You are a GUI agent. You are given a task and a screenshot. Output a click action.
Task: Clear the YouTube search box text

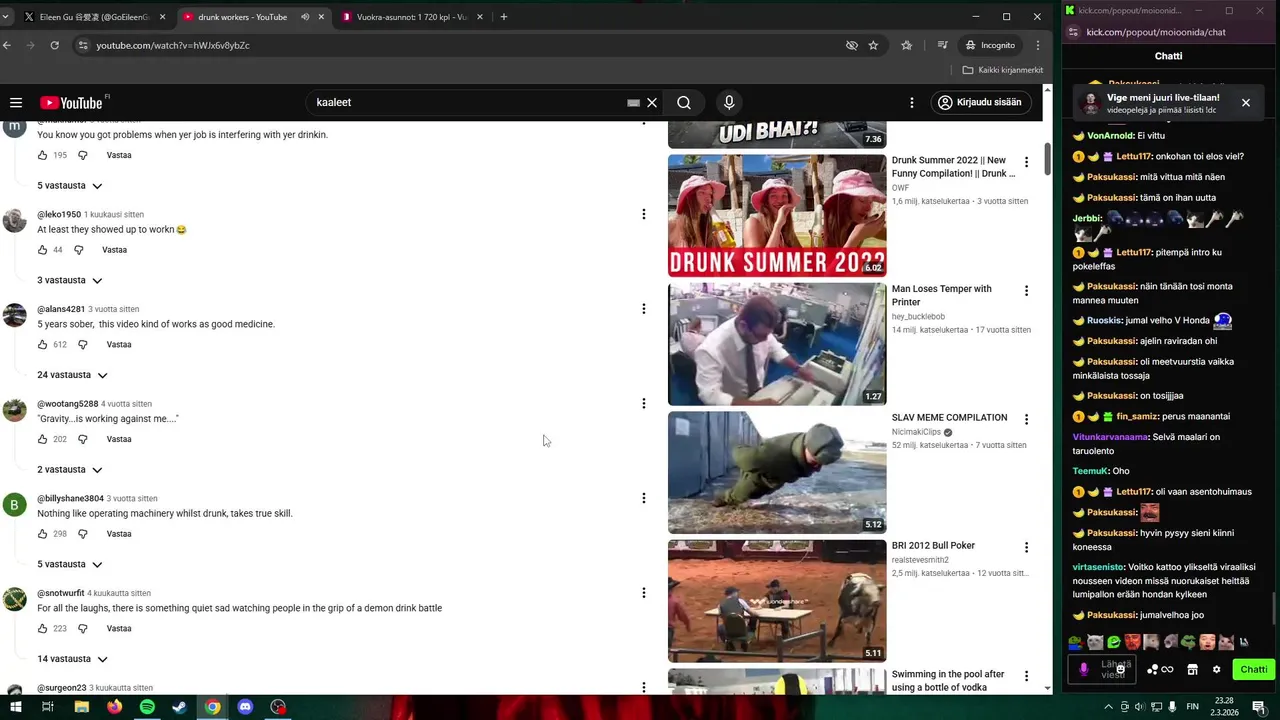pos(652,102)
